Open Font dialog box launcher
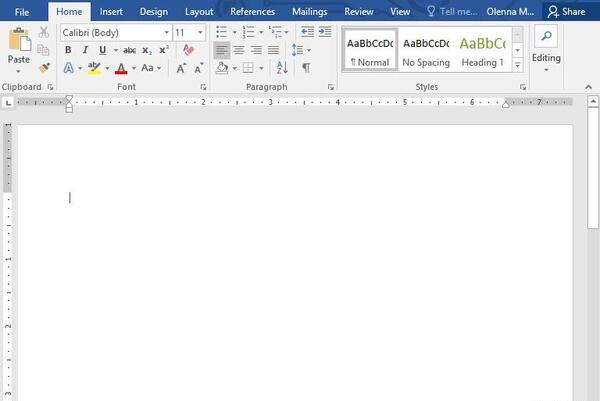Screen dimensions: 600x401 point(203,87)
